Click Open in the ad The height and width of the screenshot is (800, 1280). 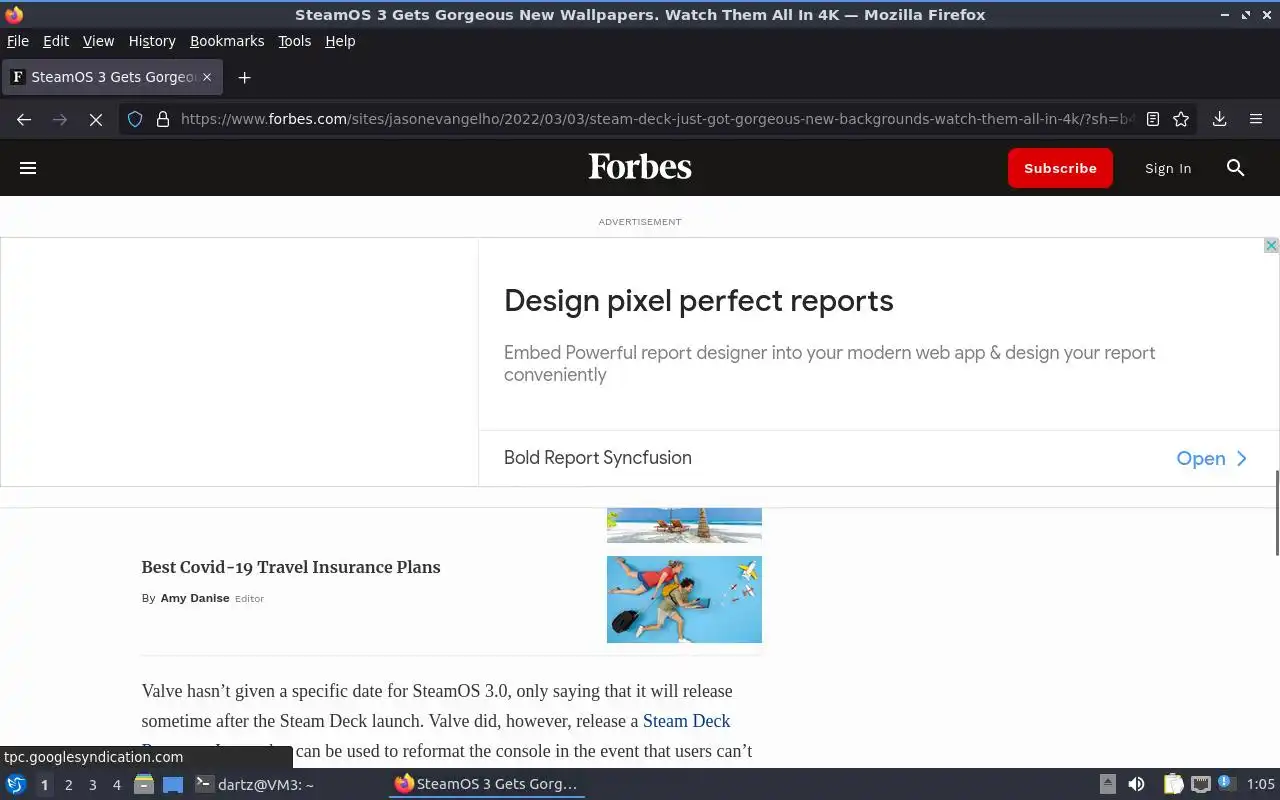(1212, 458)
